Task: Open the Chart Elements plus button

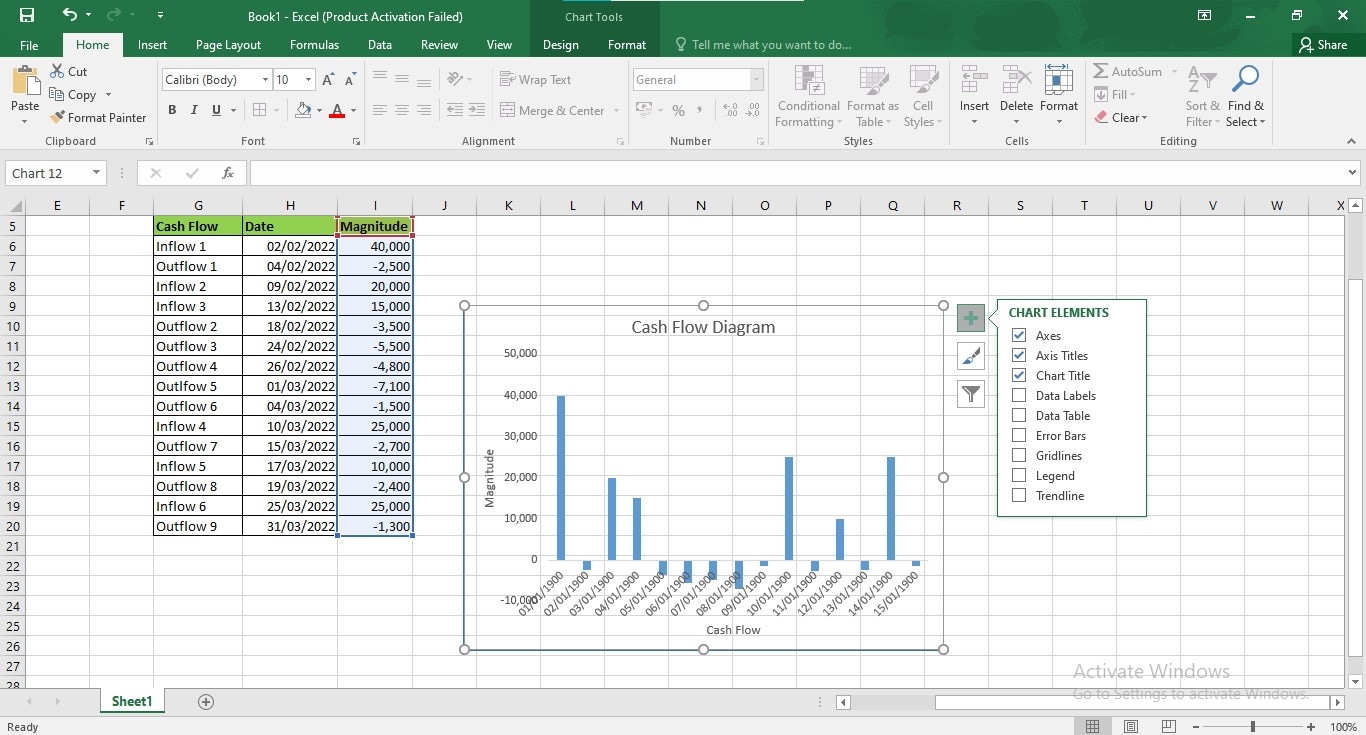Action: (970, 318)
